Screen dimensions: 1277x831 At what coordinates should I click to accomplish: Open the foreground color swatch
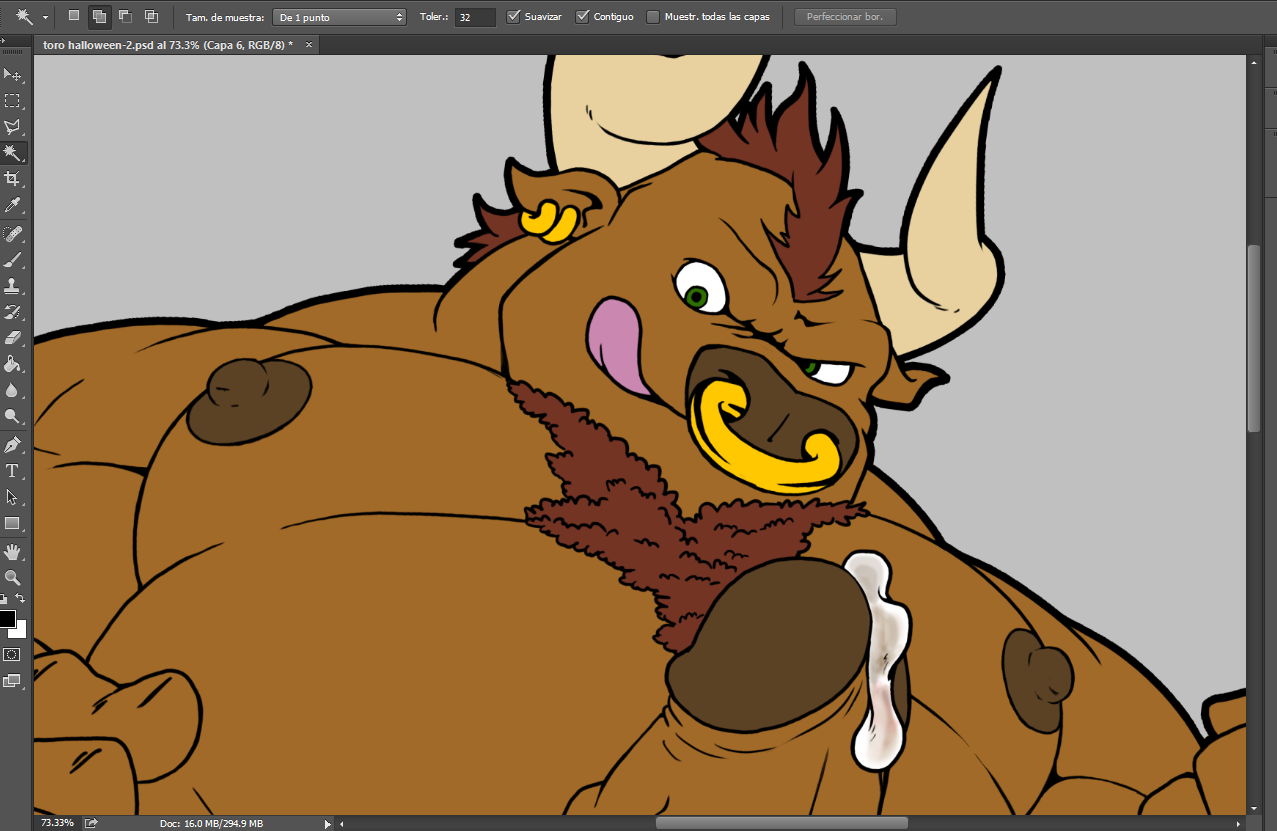7,618
